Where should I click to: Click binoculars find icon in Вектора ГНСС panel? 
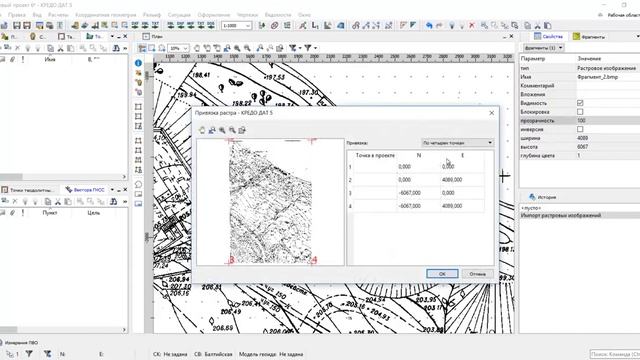[114, 202]
